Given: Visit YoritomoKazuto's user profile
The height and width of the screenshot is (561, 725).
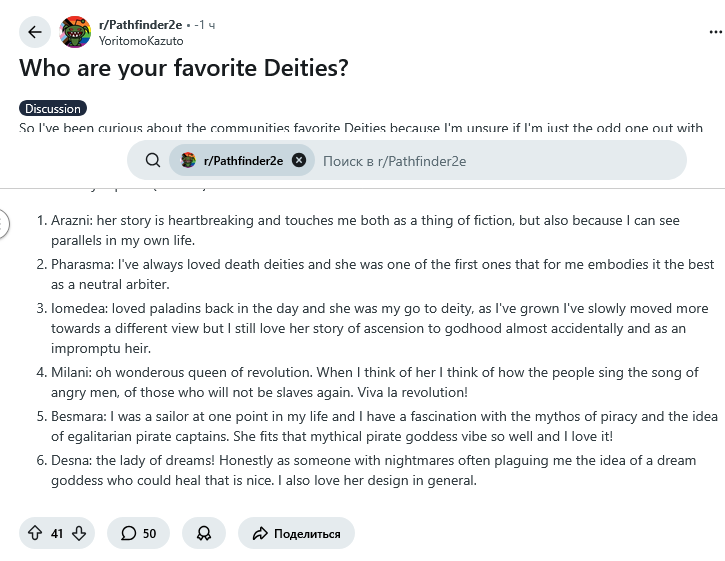Looking at the screenshot, I should [141, 40].
